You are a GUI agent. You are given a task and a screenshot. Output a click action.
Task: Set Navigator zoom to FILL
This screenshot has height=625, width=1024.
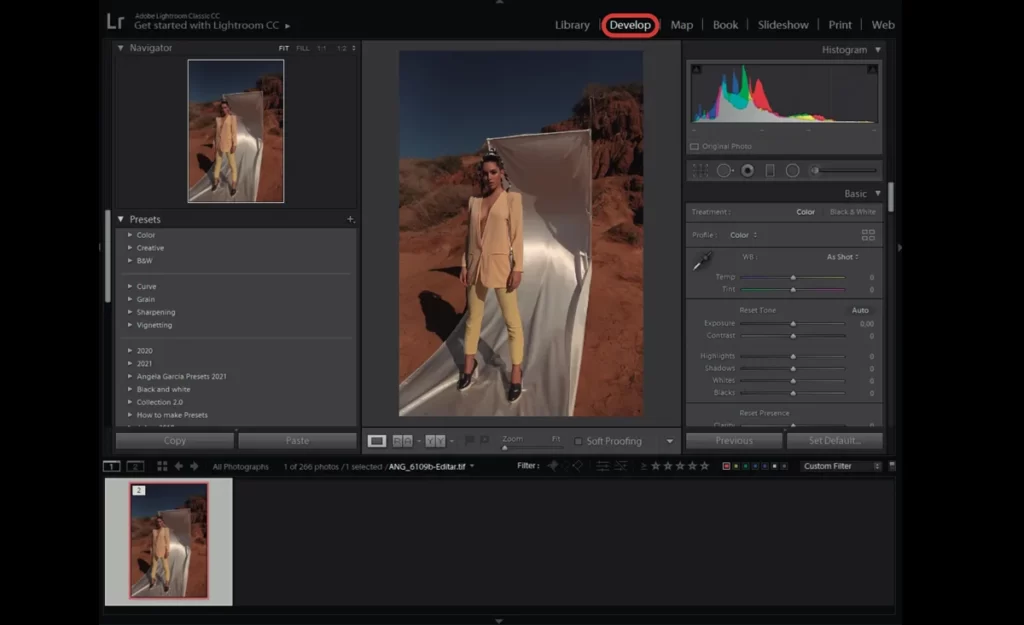point(303,48)
